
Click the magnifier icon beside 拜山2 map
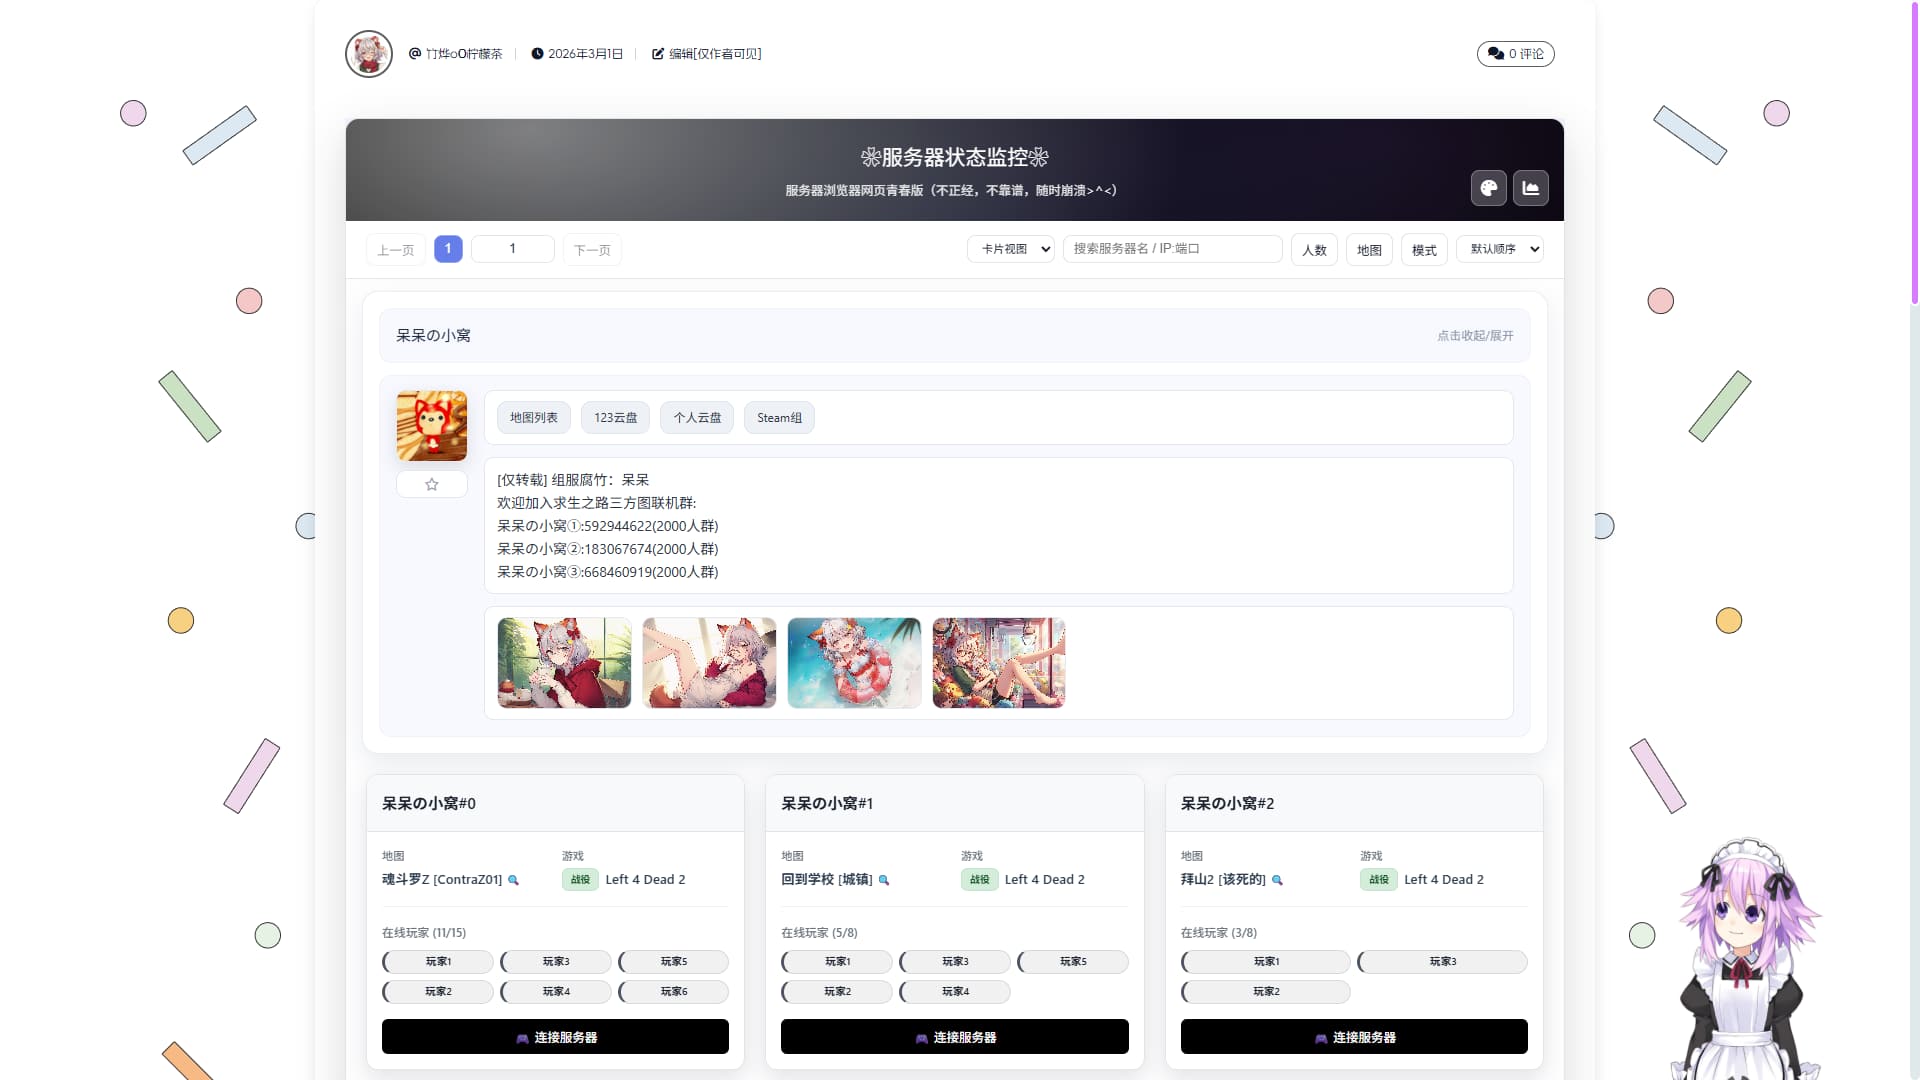1277,880
